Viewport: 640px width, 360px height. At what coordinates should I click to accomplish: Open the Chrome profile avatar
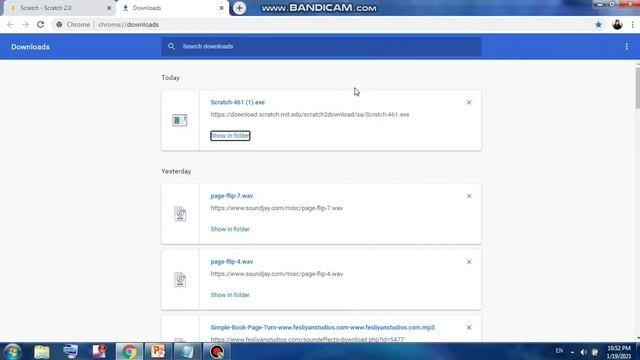(x=617, y=24)
